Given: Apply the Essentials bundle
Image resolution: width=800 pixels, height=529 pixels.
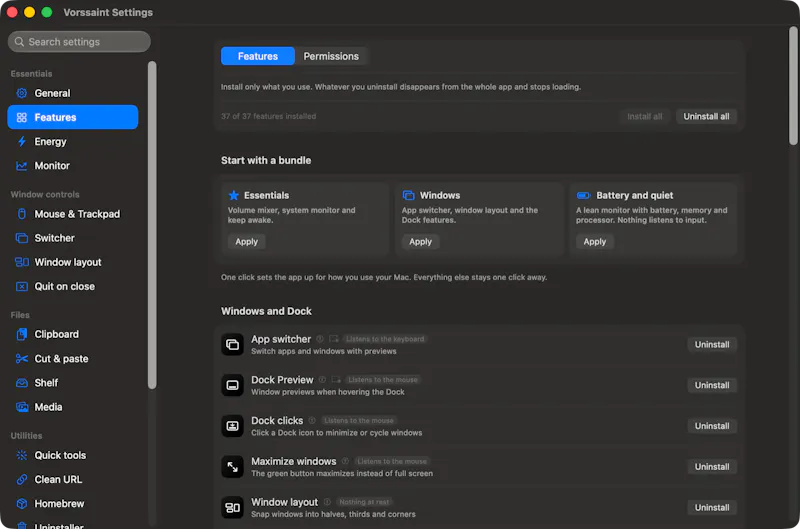Looking at the screenshot, I should point(246,242).
